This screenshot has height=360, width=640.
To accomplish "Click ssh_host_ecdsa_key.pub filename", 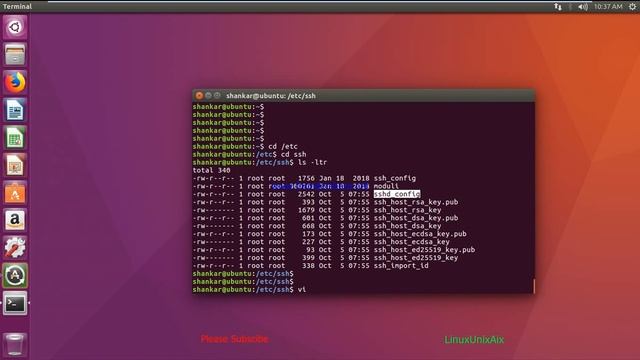I will click(420, 234).
